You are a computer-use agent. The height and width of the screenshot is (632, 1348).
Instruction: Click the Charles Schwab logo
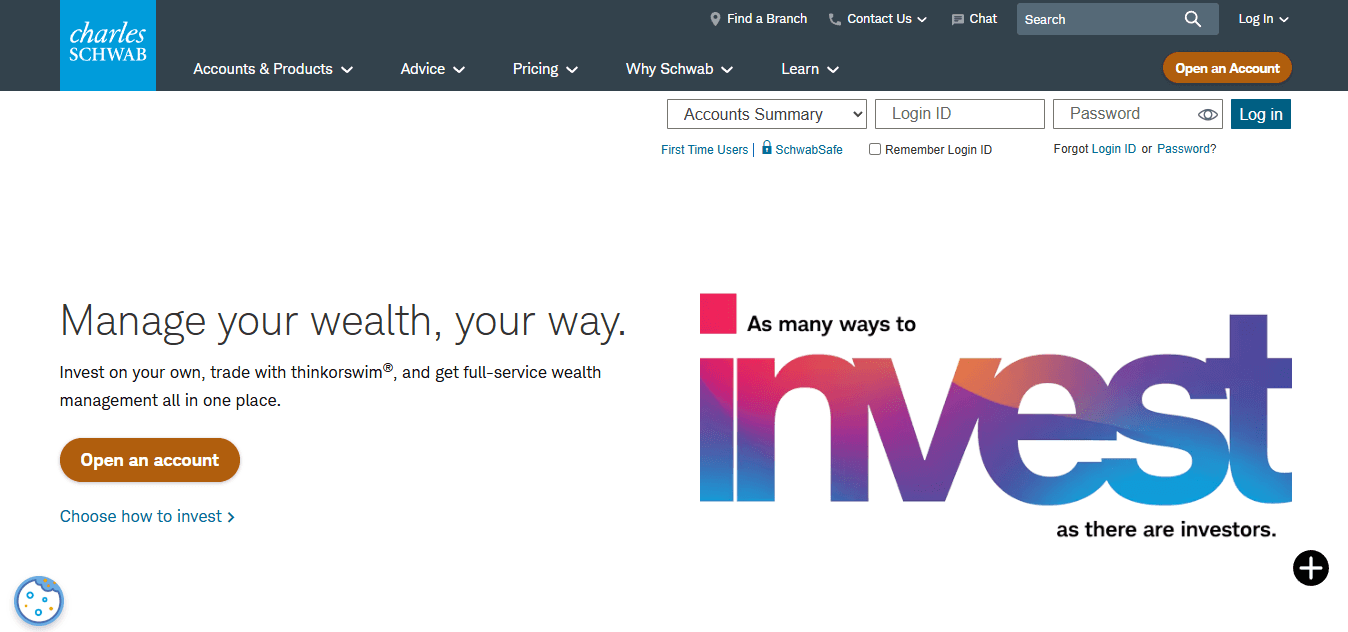107,45
